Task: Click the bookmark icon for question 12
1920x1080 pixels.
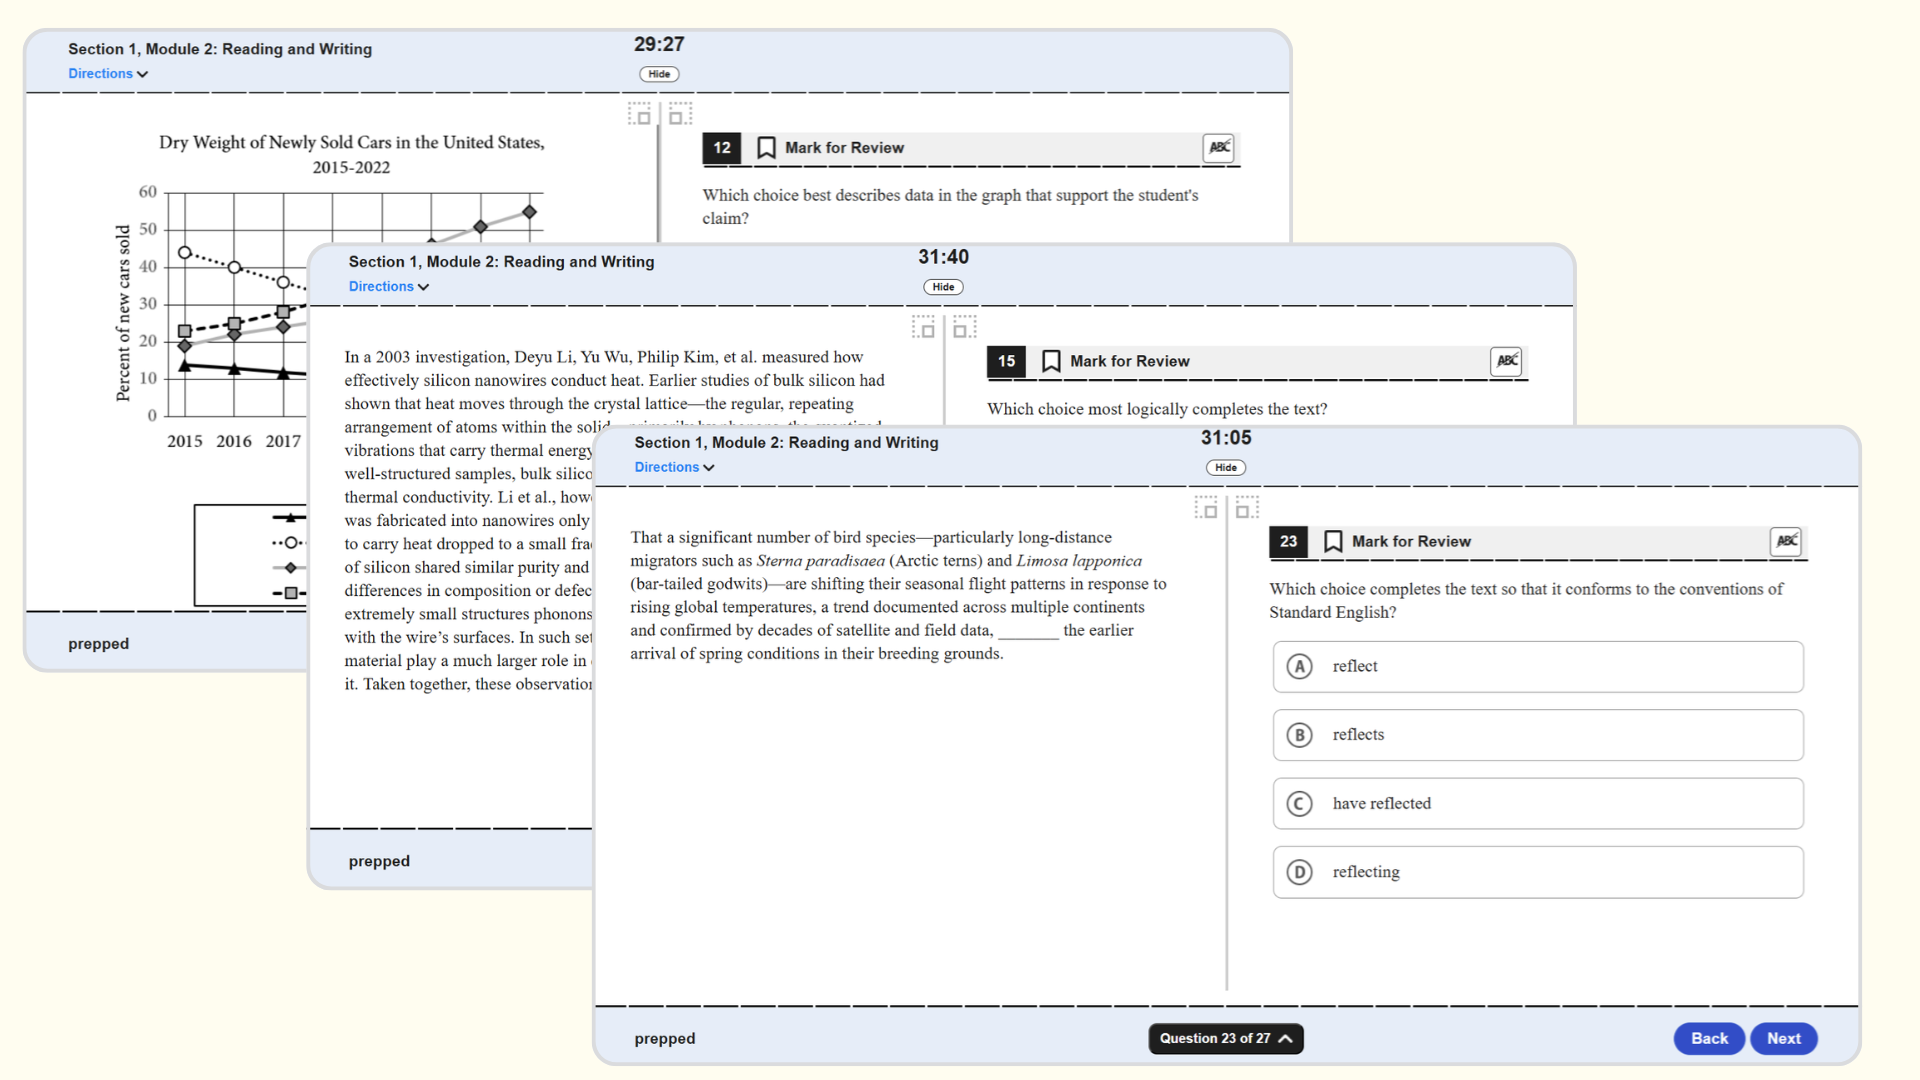Action: coord(766,148)
